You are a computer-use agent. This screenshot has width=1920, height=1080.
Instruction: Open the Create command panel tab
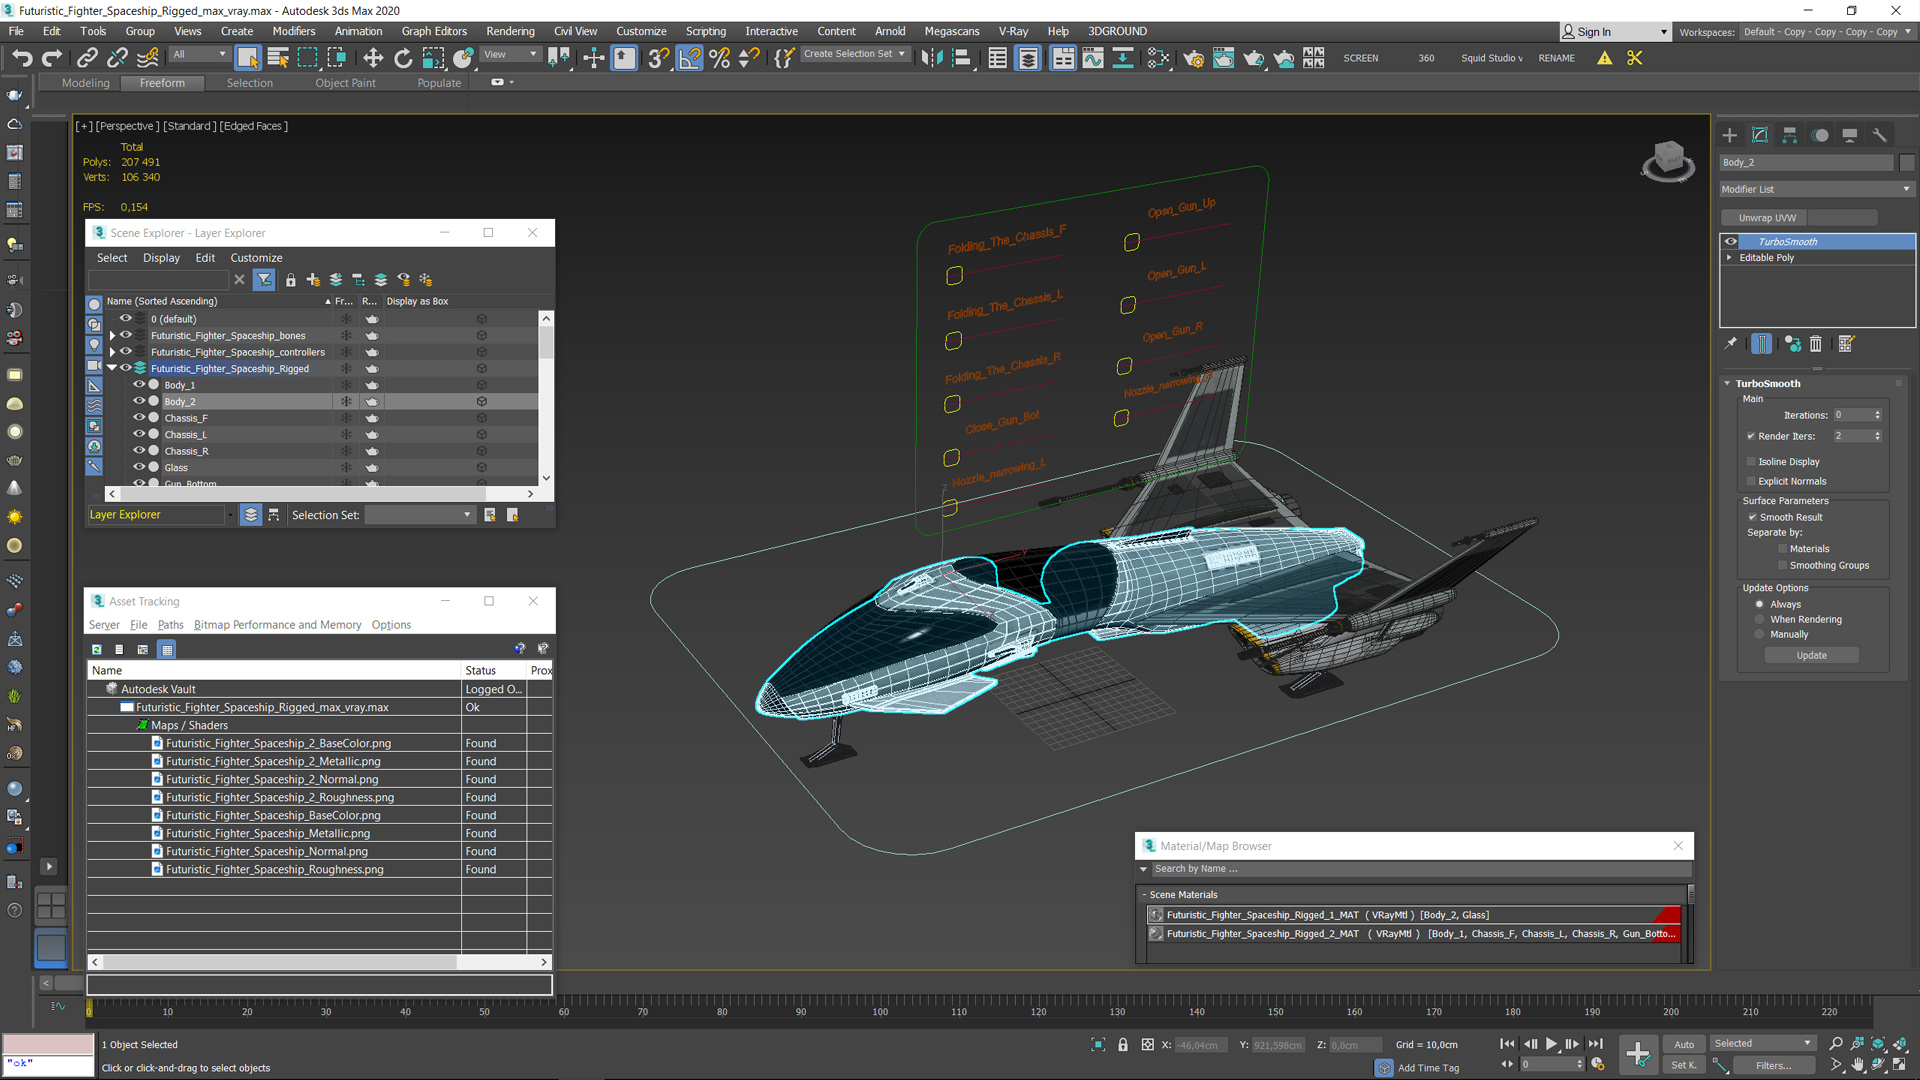pyautogui.click(x=1730, y=135)
